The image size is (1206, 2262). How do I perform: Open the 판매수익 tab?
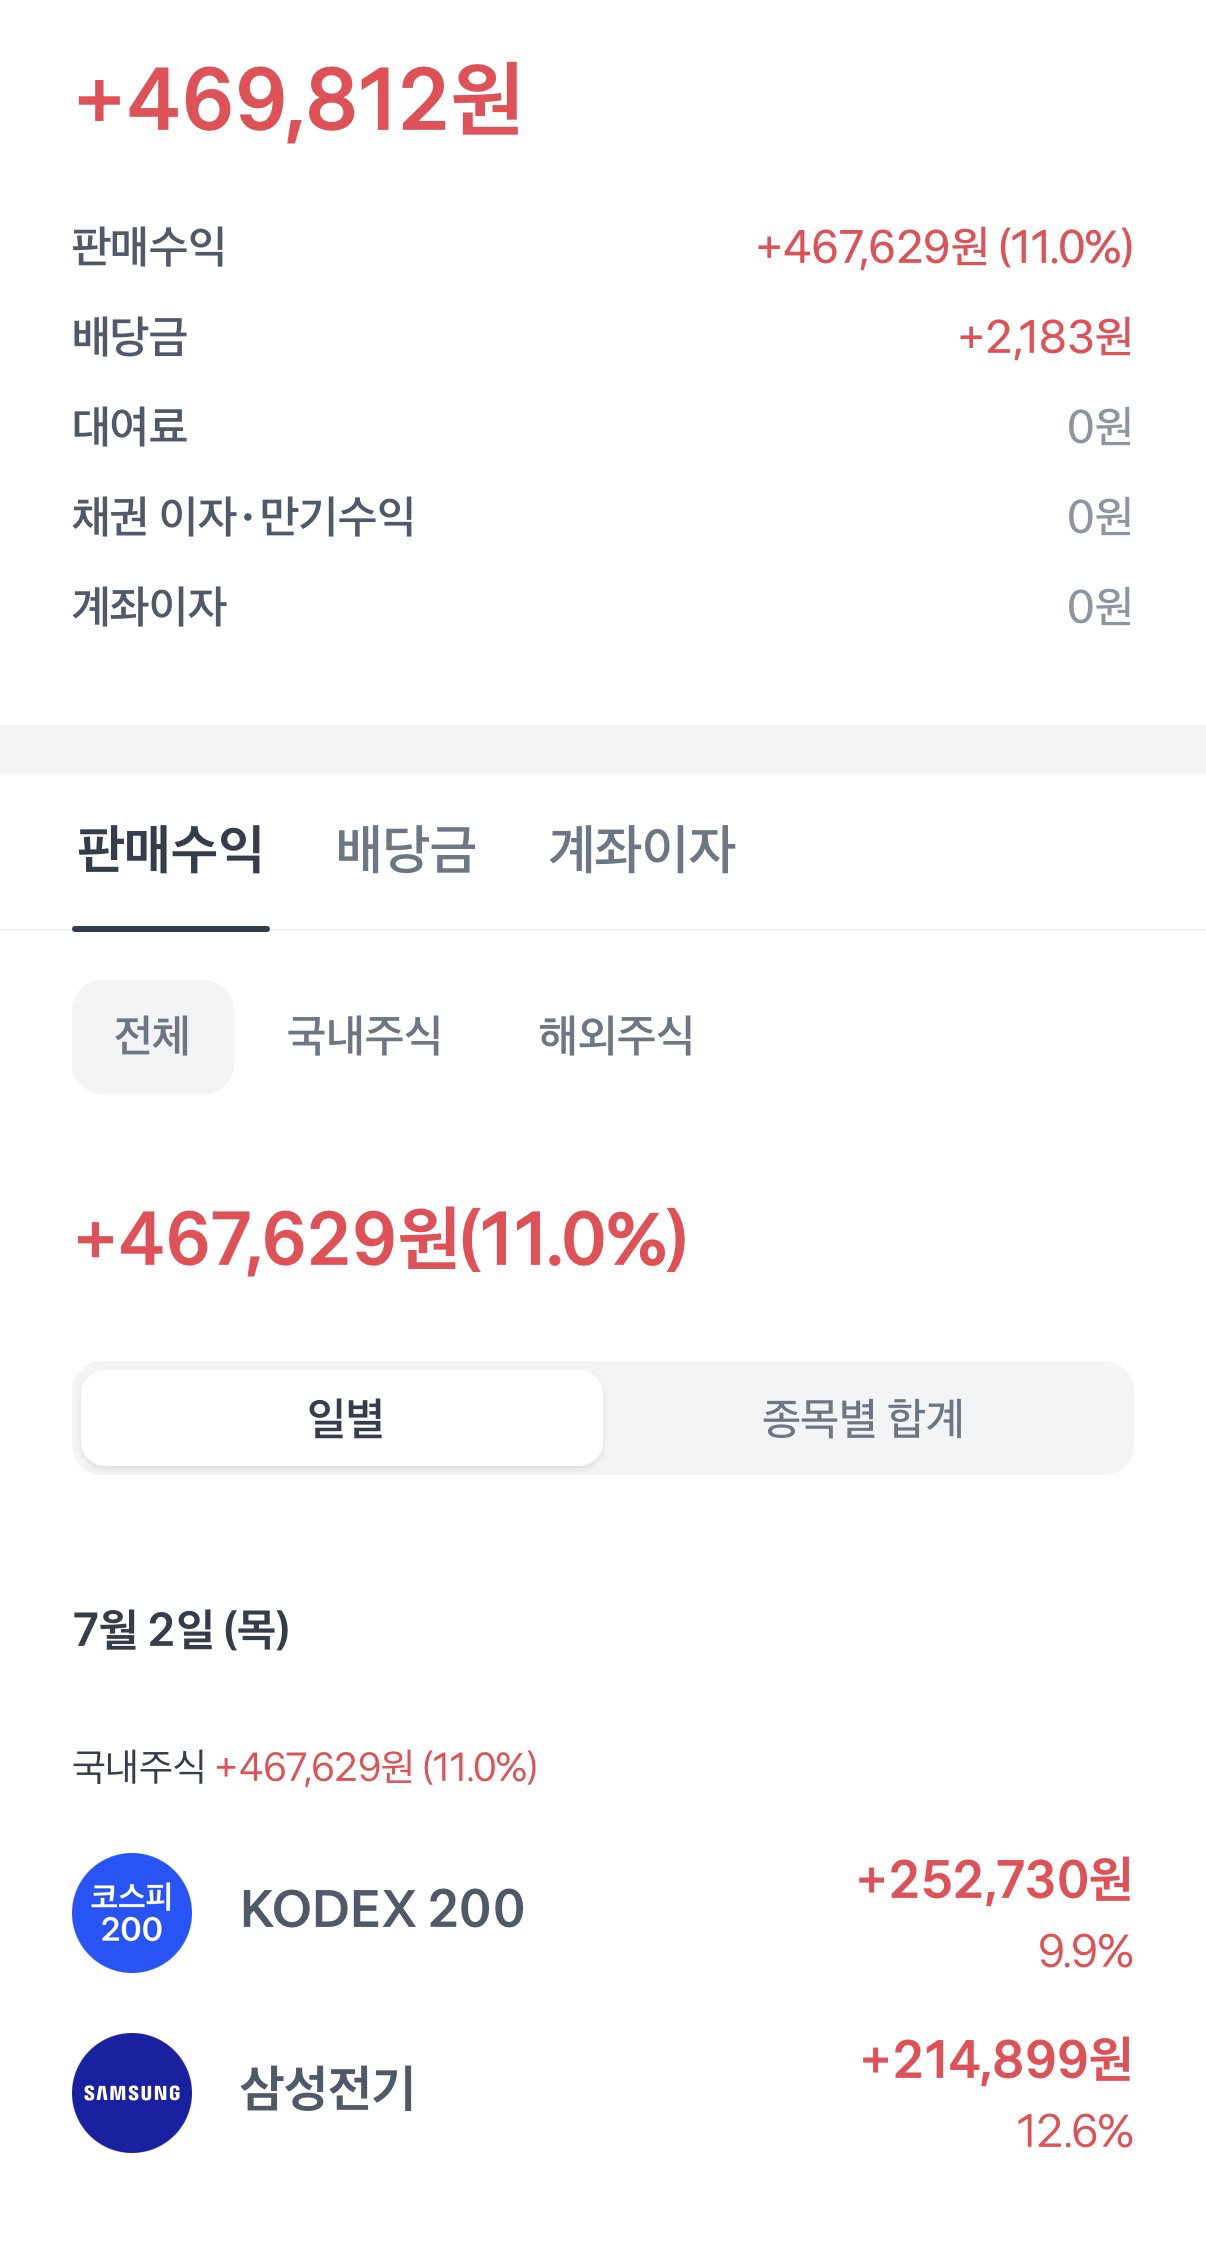click(x=171, y=851)
